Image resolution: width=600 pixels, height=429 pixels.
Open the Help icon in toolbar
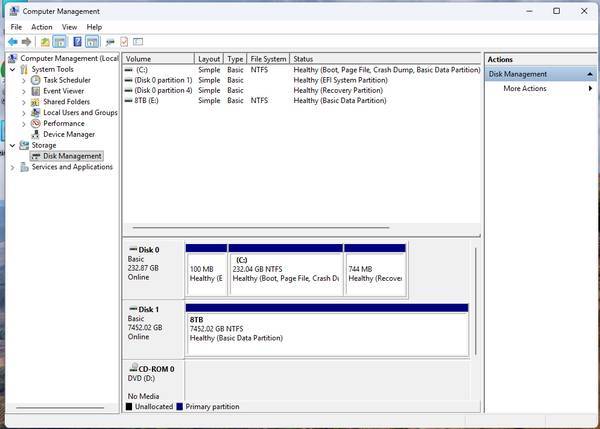click(77, 43)
